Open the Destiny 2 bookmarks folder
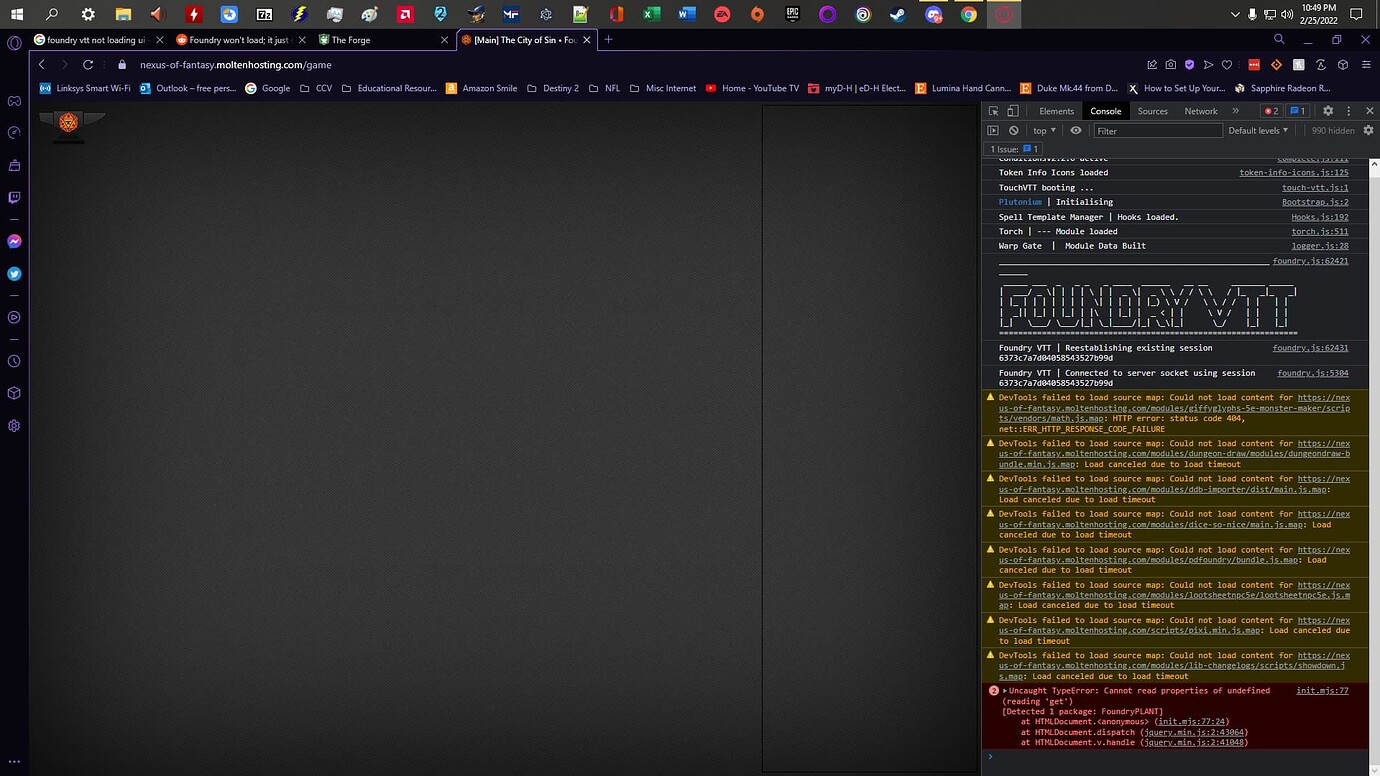The image size is (1380, 776). 553,88
